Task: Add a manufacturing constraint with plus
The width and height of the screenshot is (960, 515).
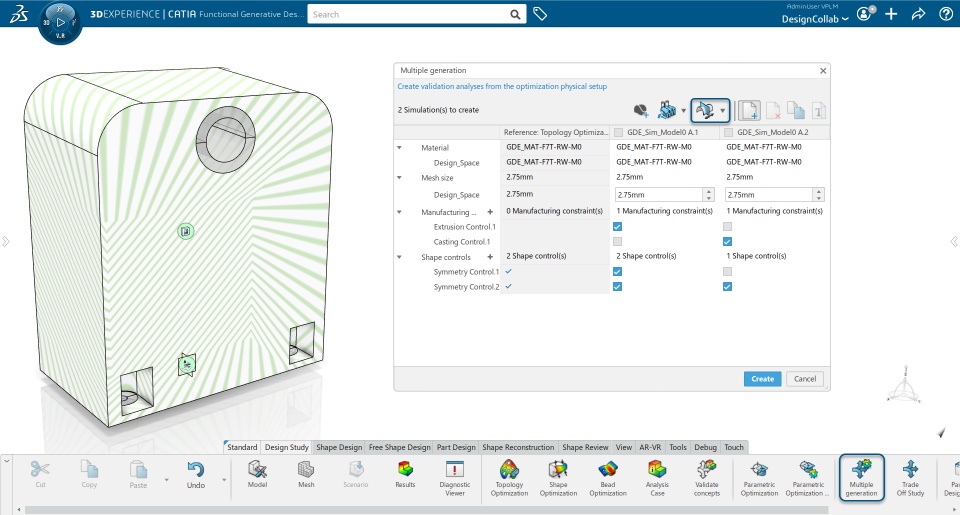Action: pos(490,212)
